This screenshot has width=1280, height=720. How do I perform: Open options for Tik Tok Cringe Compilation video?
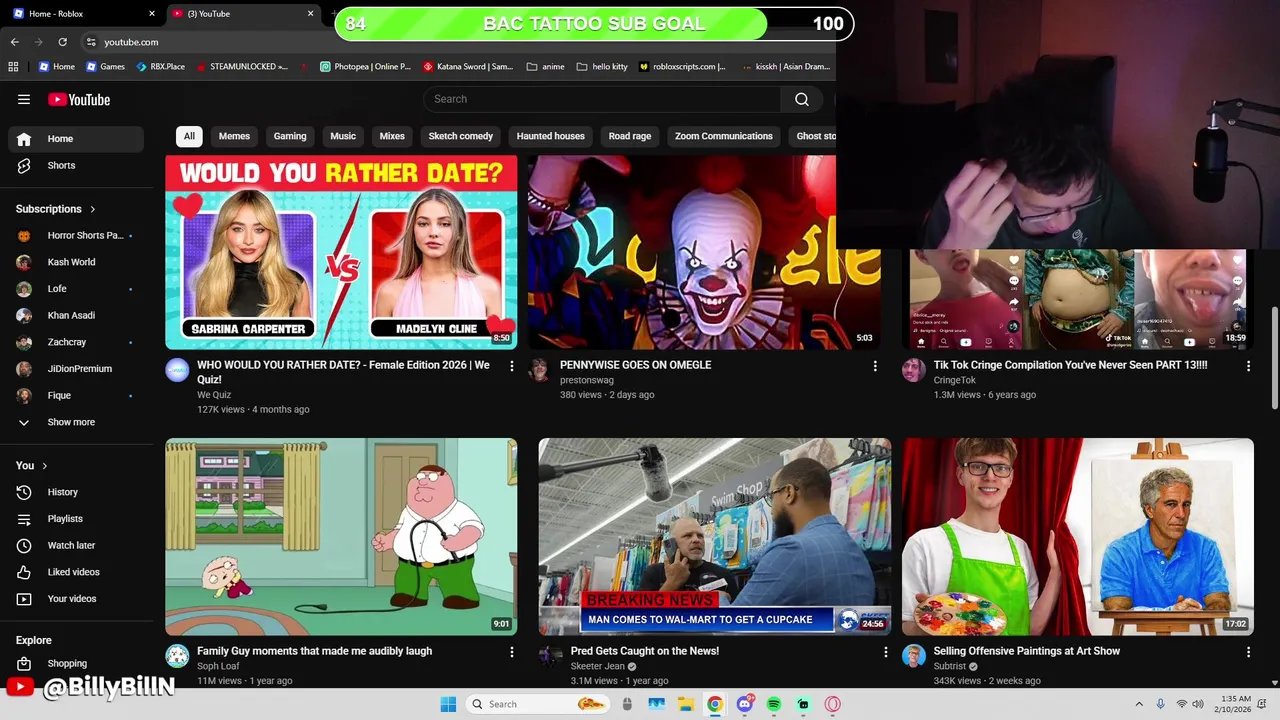[x=1248, y=366]
